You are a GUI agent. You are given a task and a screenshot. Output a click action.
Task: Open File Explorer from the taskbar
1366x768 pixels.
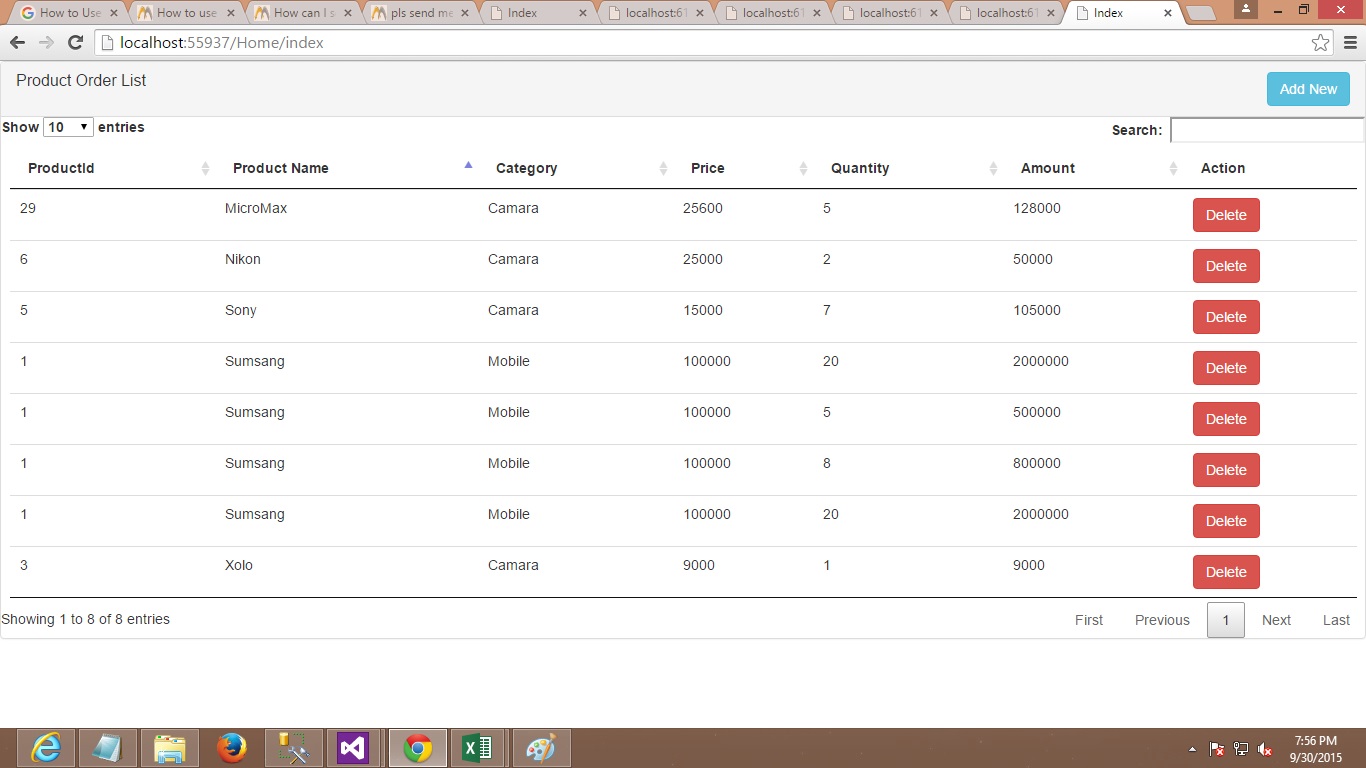pyautogui.click(x=170, y=748)
